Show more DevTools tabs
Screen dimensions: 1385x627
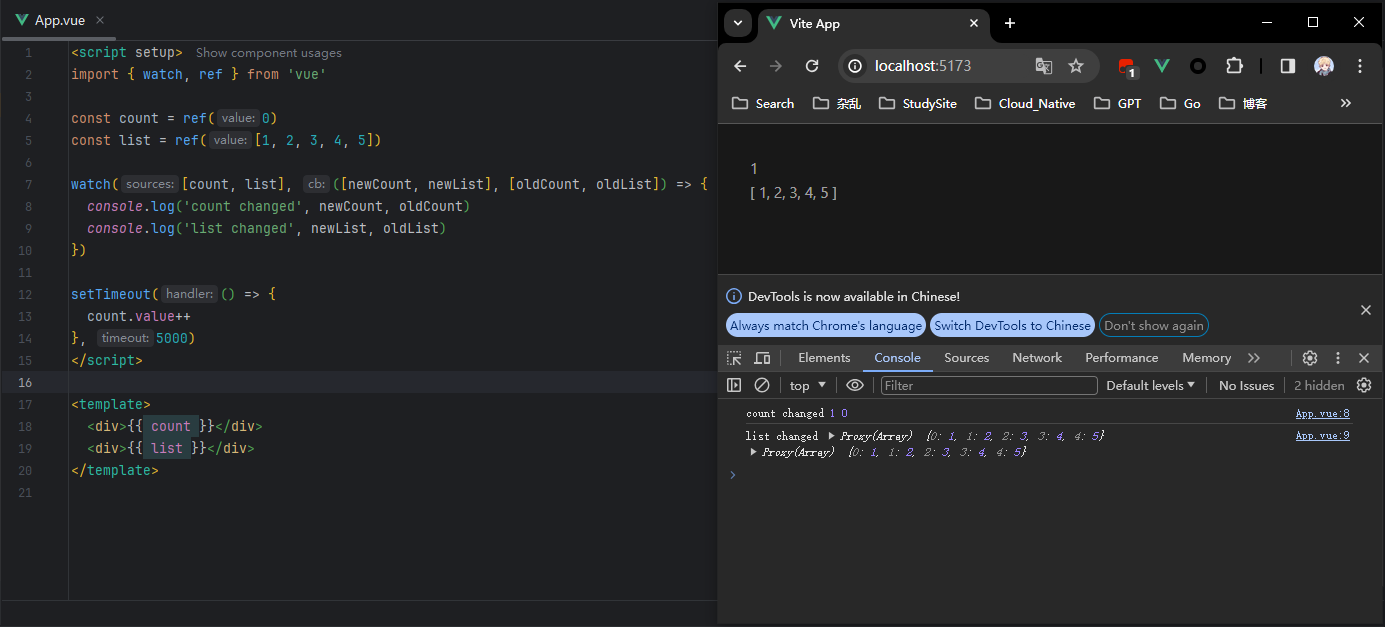coord(1254,358)
